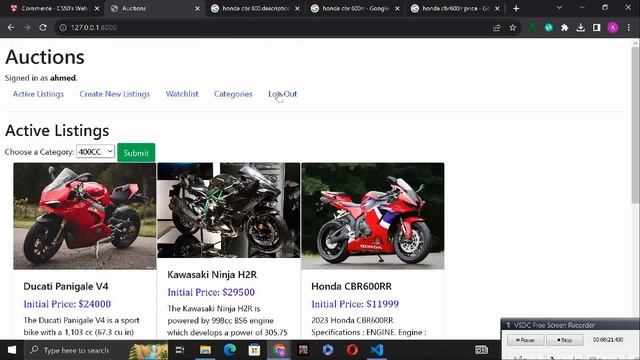640x360 pixels.
Task: Toggle the browser side panel icon
Action: point(596,27)
